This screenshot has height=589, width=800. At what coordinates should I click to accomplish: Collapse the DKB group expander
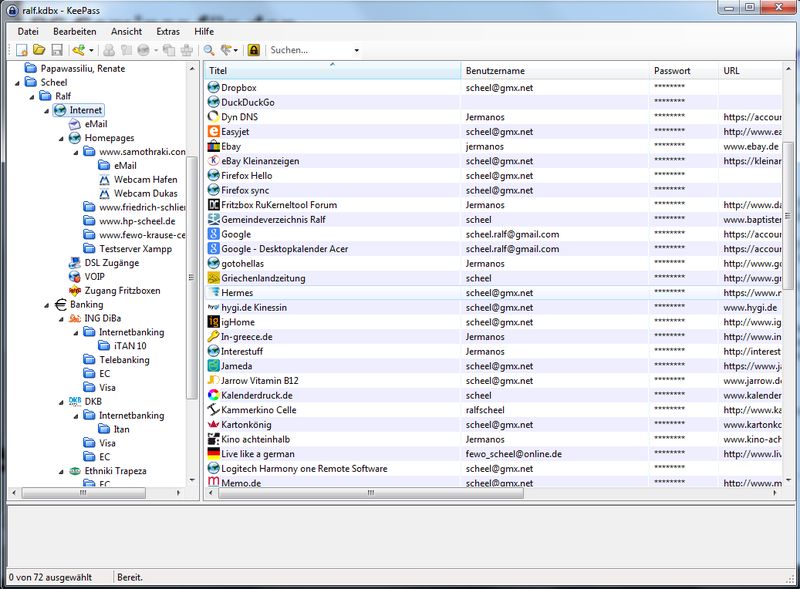coord(61,403)
